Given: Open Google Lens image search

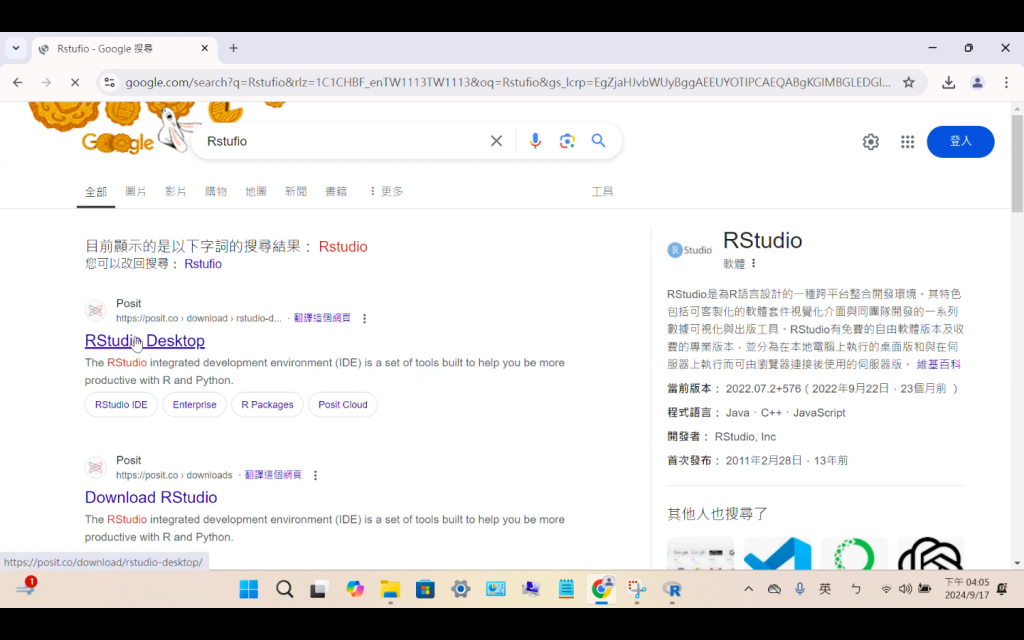Looking at the screenshot, I should (567, 141).
